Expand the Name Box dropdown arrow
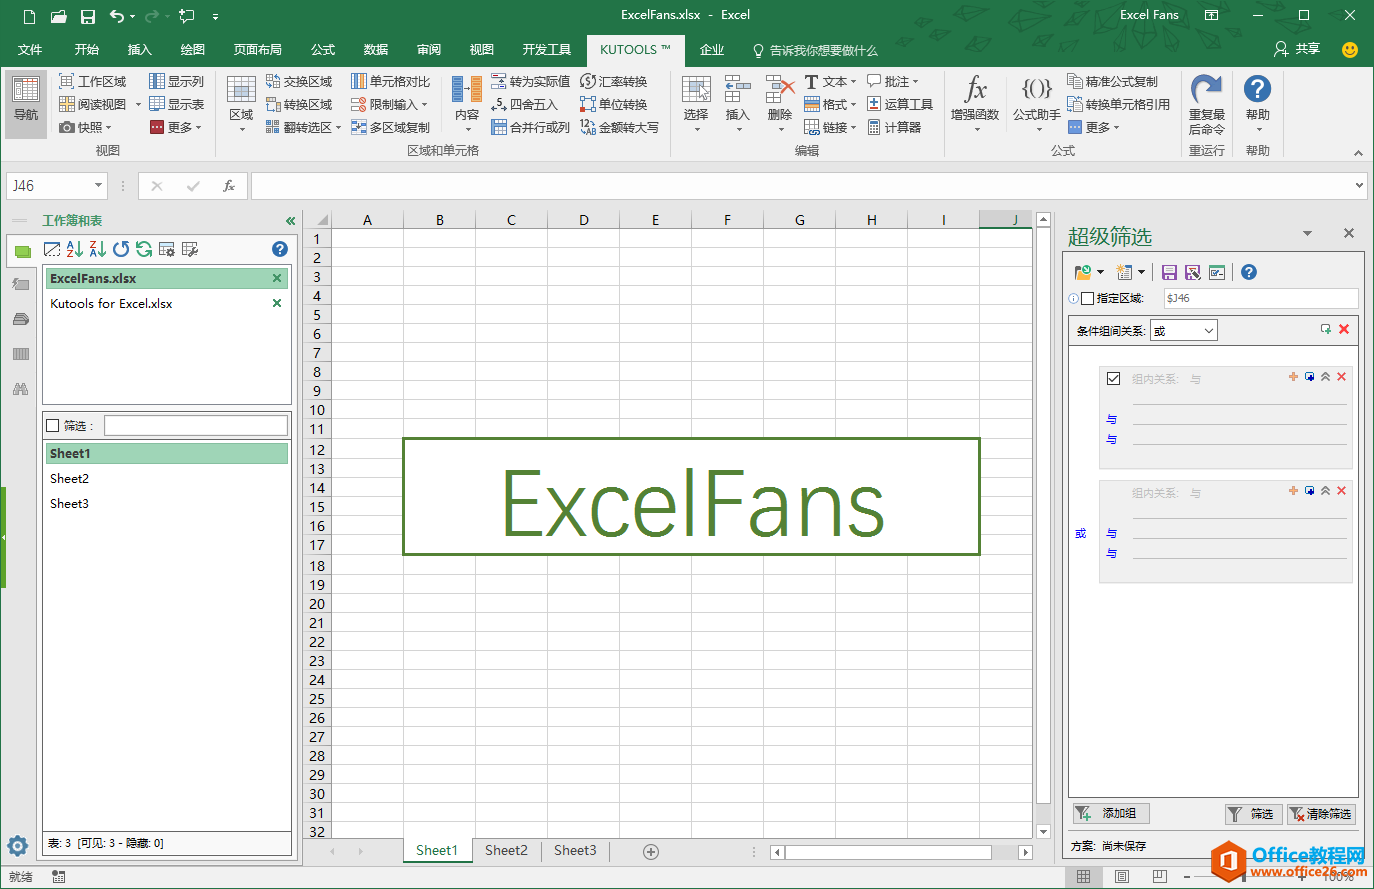1374x889 pixels. (x=98, y=186)
